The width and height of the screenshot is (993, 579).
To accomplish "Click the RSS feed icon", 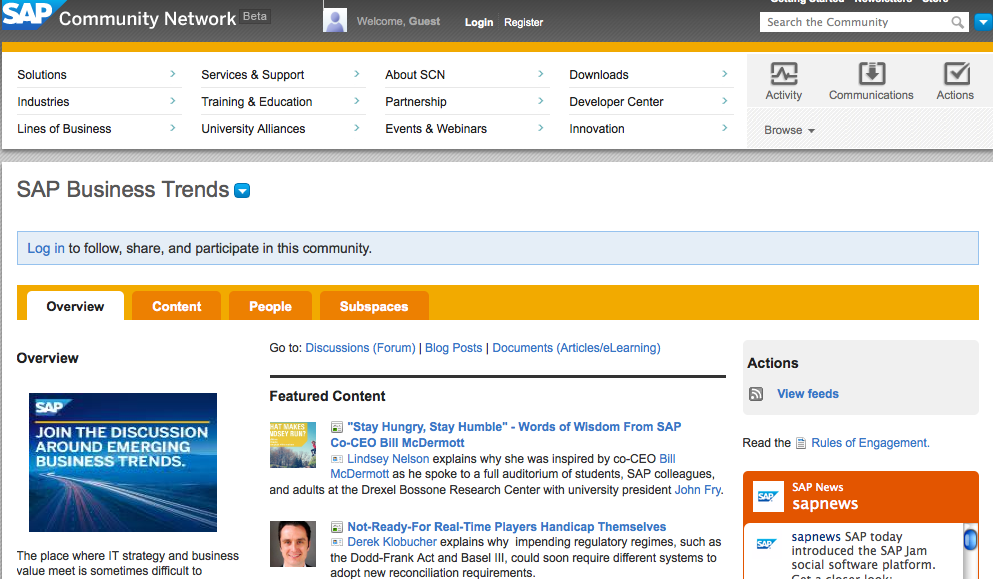I will pyautogui.click(x=757, y=394).
